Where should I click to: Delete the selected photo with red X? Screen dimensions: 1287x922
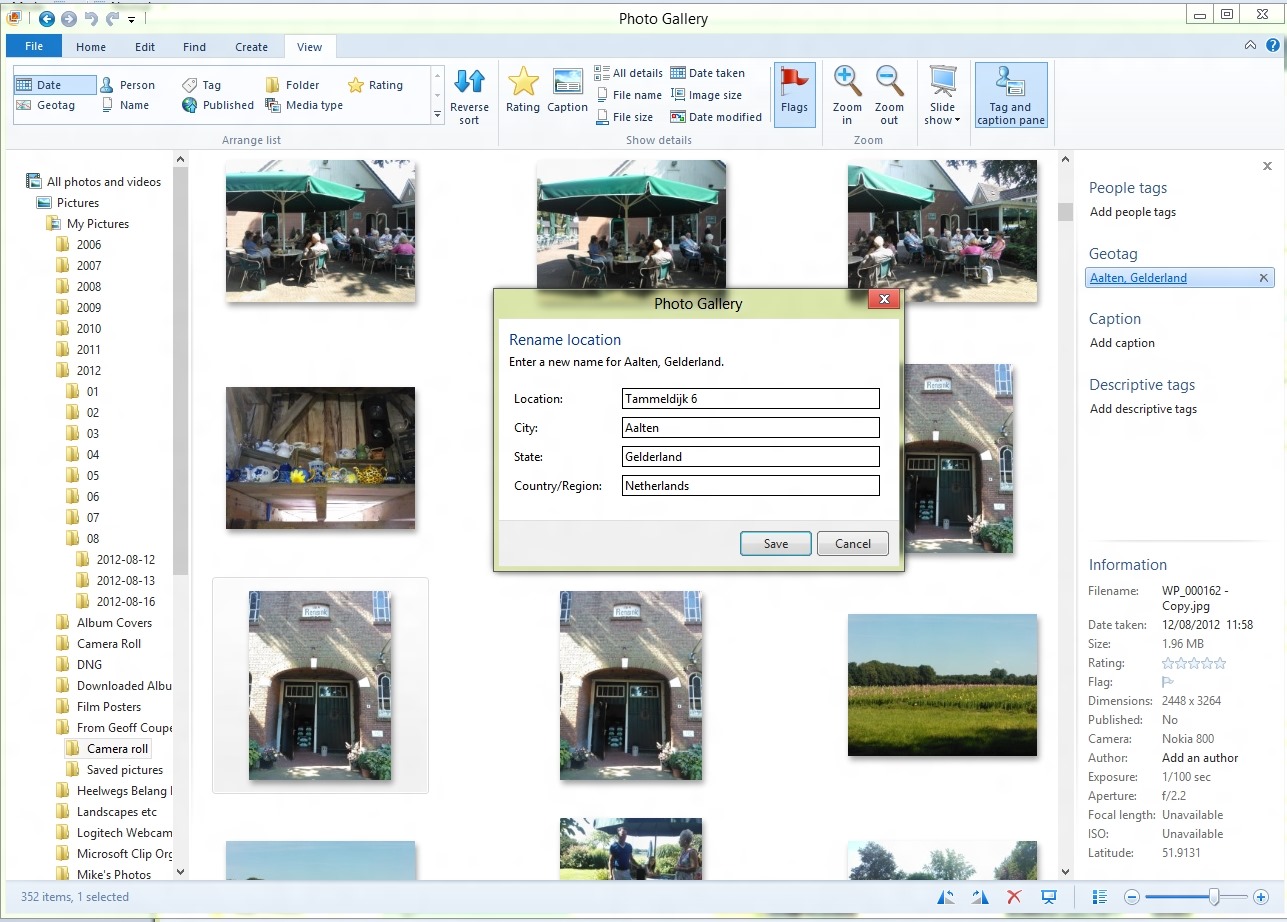[x=1014, y=897]
